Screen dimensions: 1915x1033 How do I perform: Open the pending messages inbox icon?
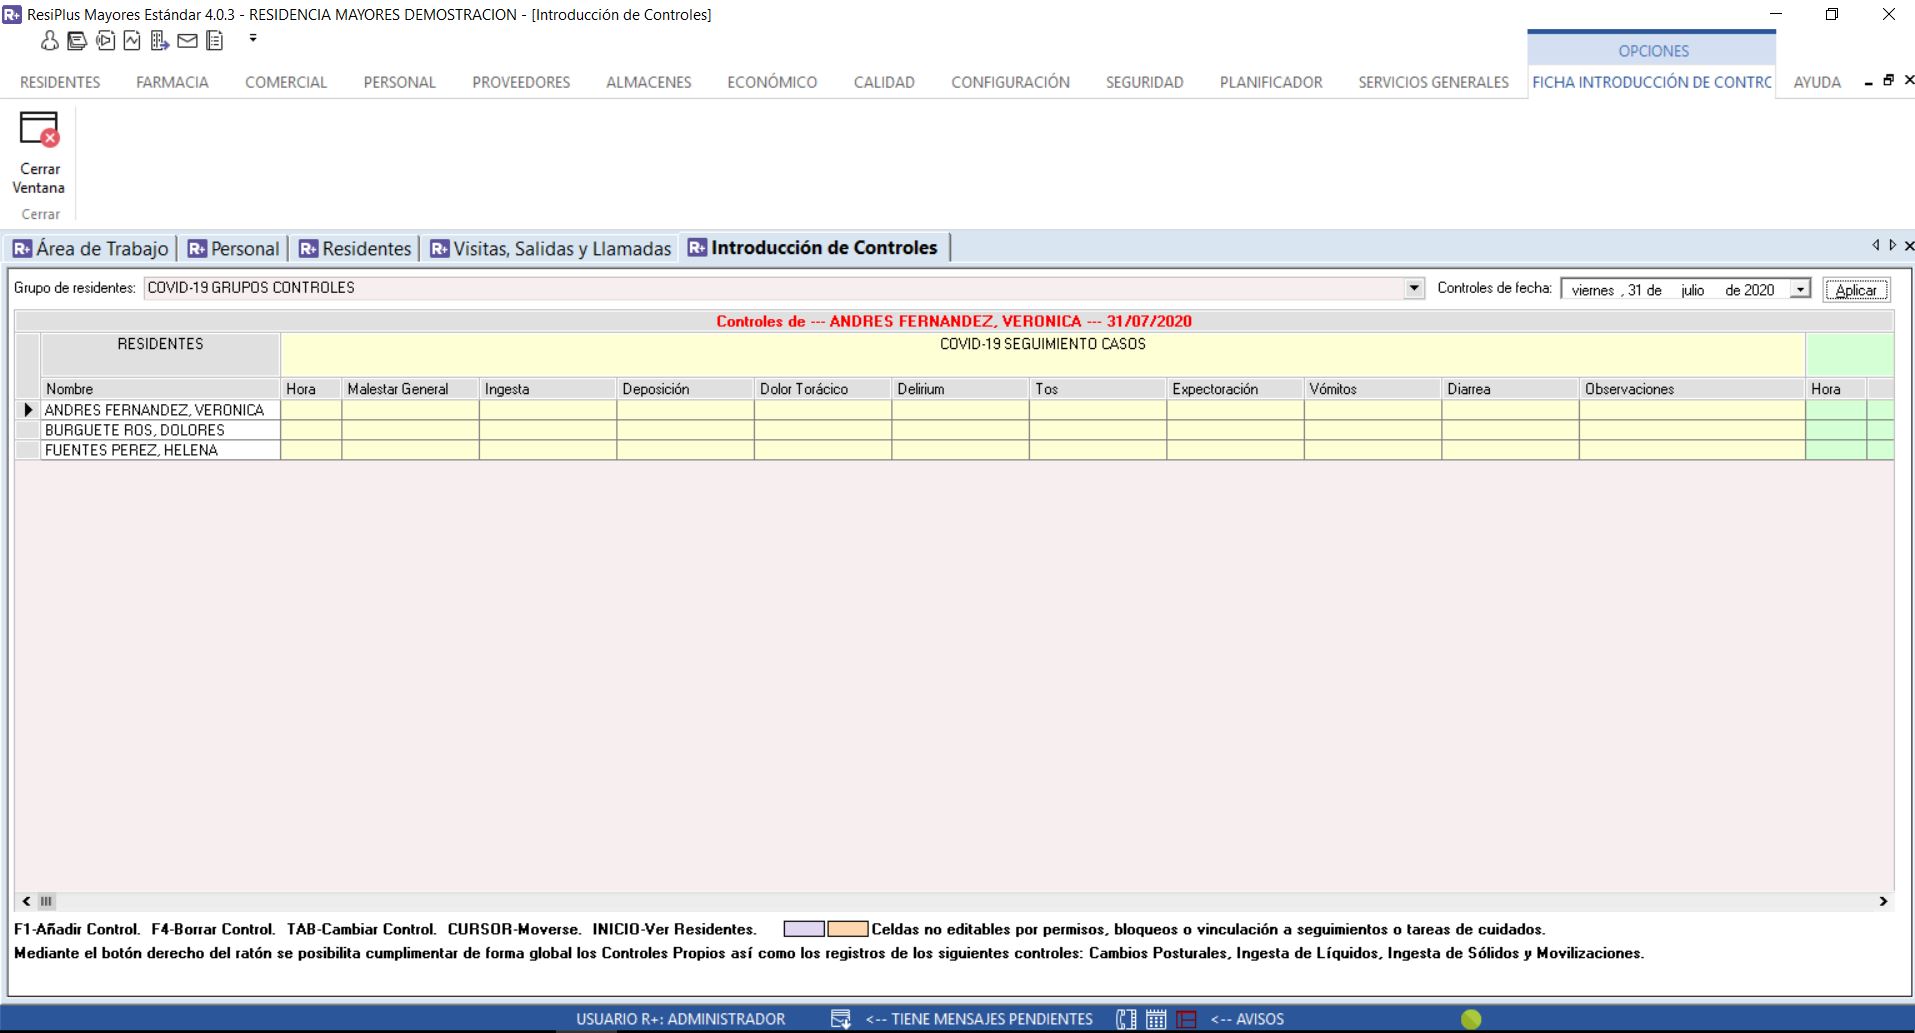[x=841, y=1019]
